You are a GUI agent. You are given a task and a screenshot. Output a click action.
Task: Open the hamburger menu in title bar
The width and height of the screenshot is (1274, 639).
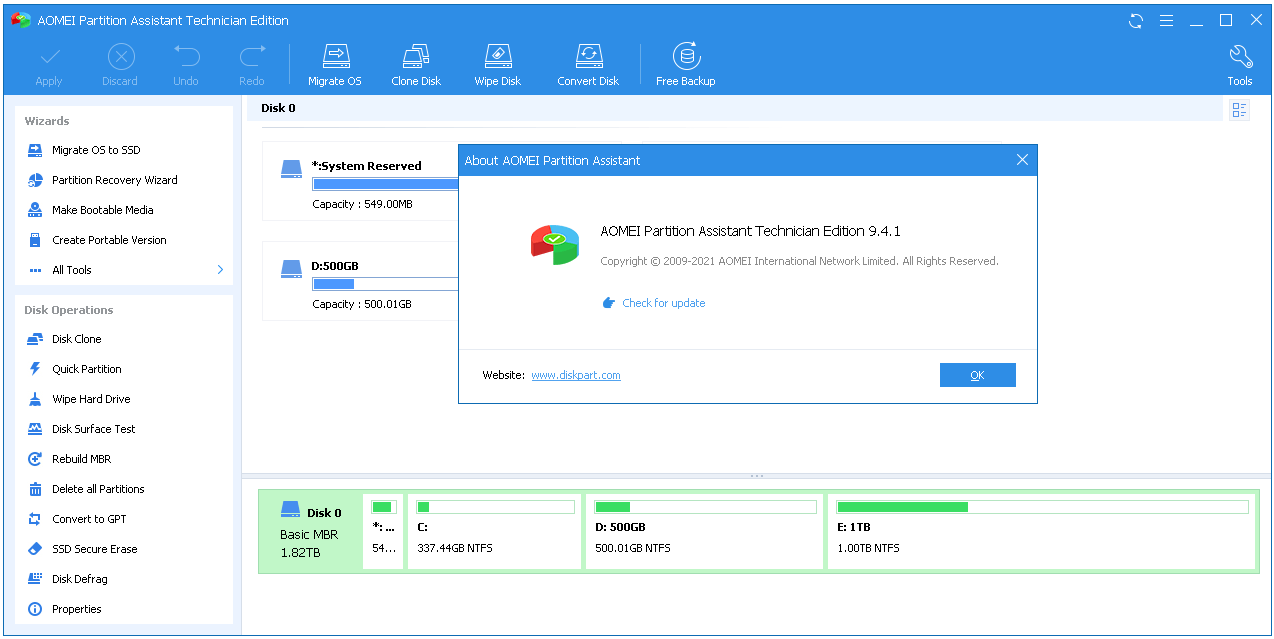click(x=1166, y=20)
